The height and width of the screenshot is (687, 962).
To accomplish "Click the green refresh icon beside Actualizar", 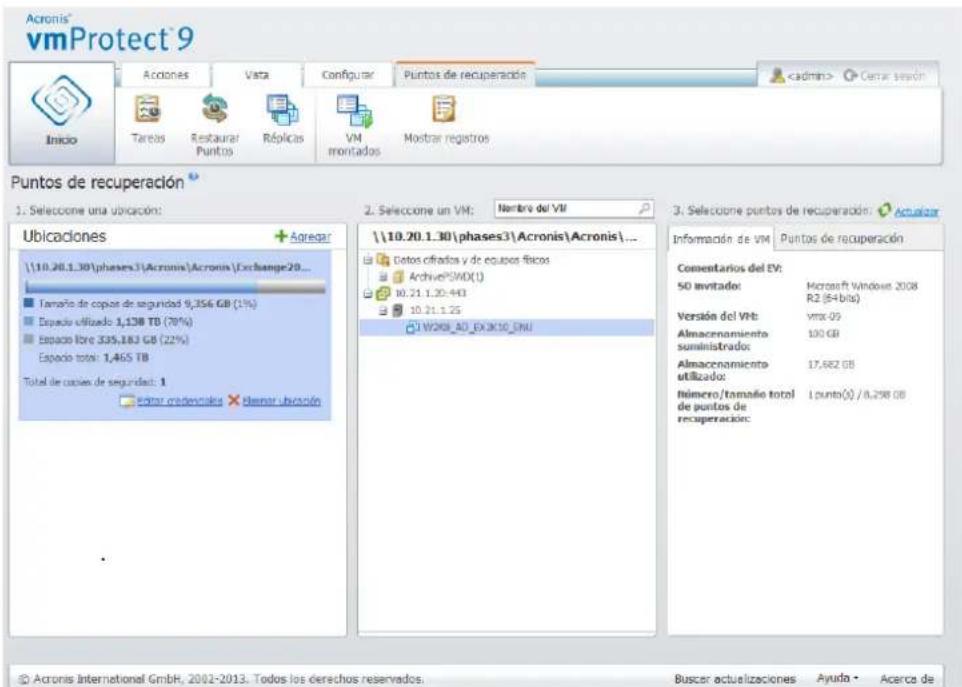I will (884, 210).
